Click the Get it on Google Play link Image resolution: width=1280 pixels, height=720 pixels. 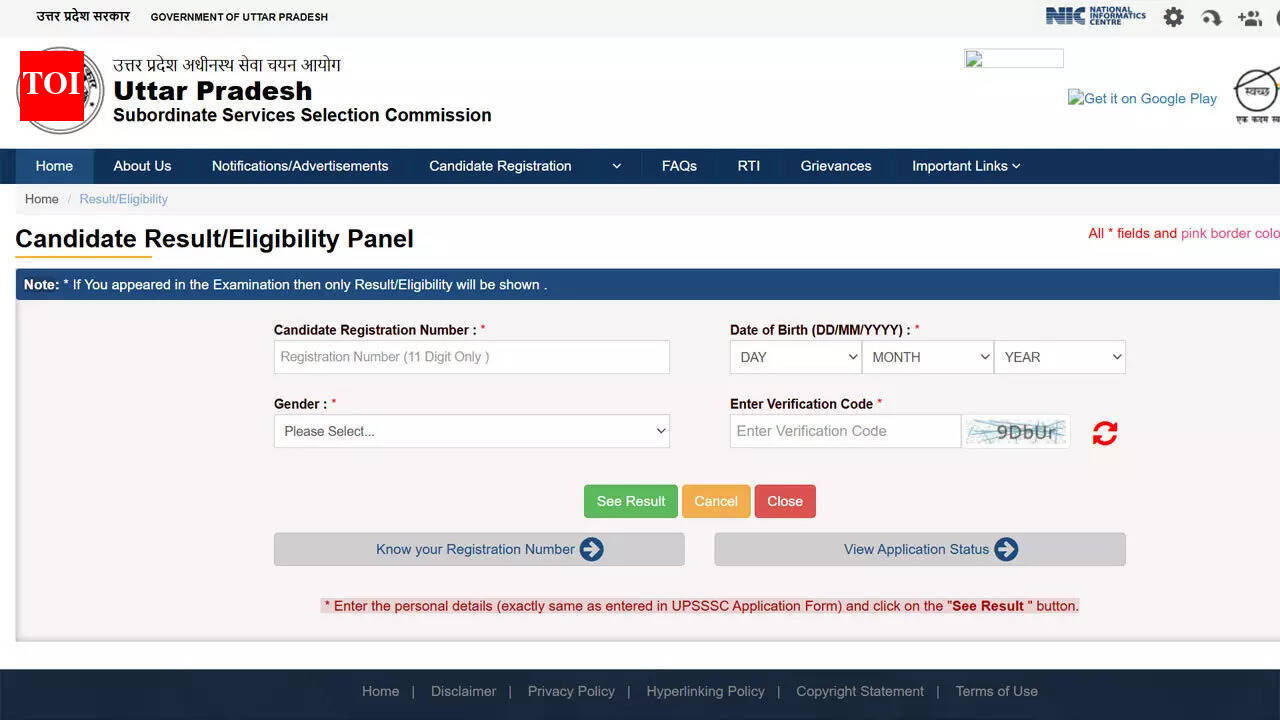click(1143, 98)
